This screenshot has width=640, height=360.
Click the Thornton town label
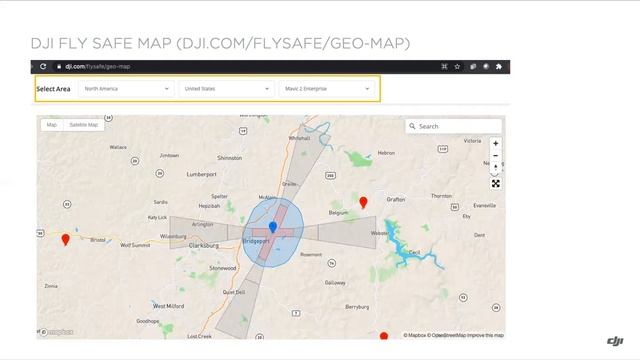442,196
